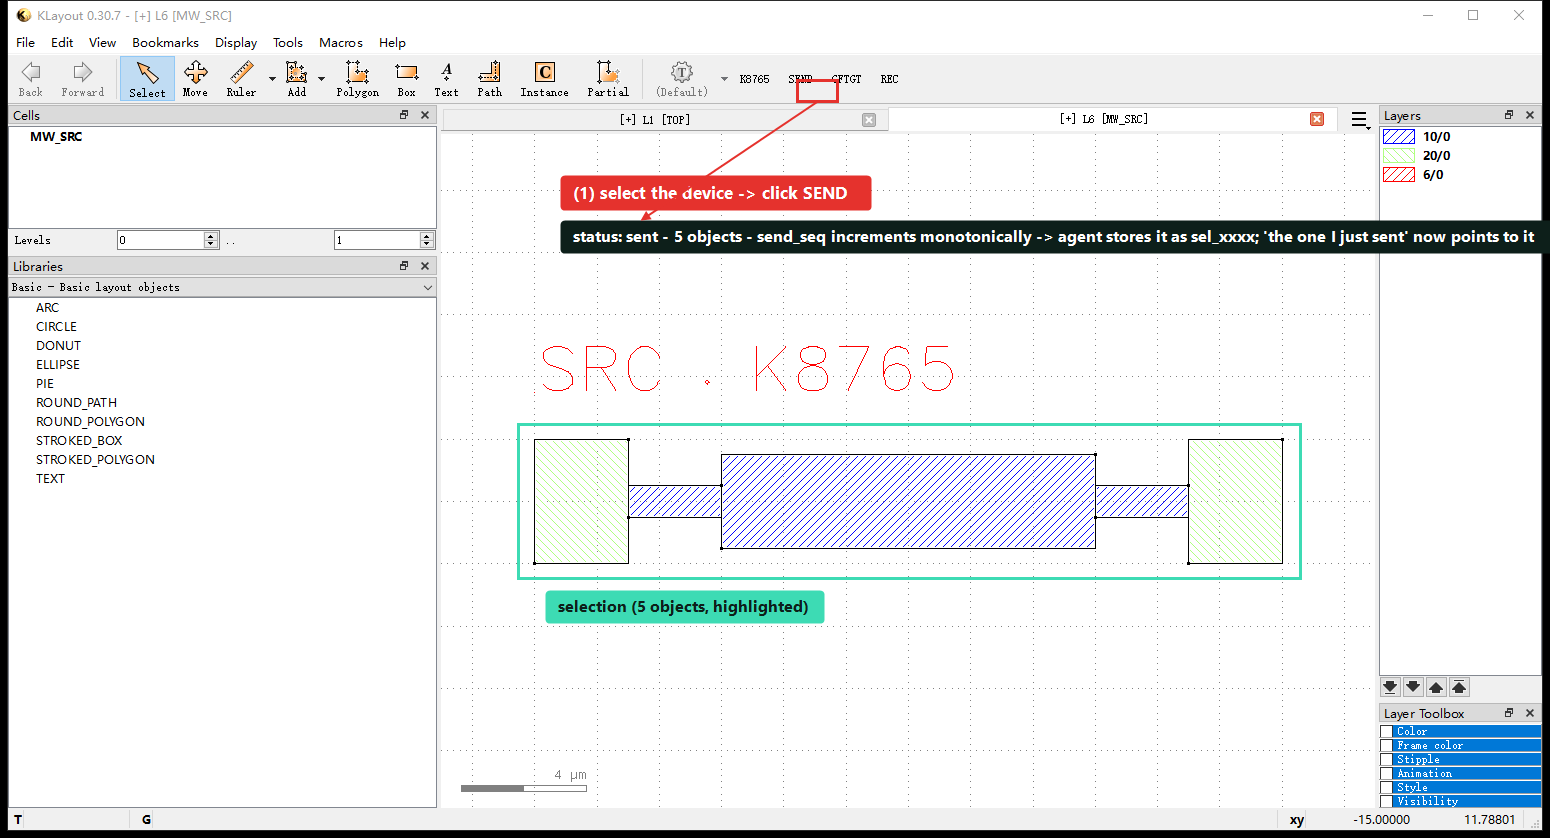This screenshot has width=1550, height=838.
Task: Open the Macros menu
Action: pyautogui.click(x=341, y=42)
